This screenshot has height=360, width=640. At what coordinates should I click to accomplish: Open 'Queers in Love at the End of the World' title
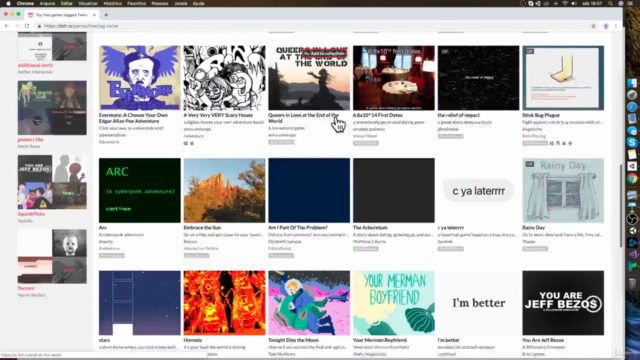point(303,118)
